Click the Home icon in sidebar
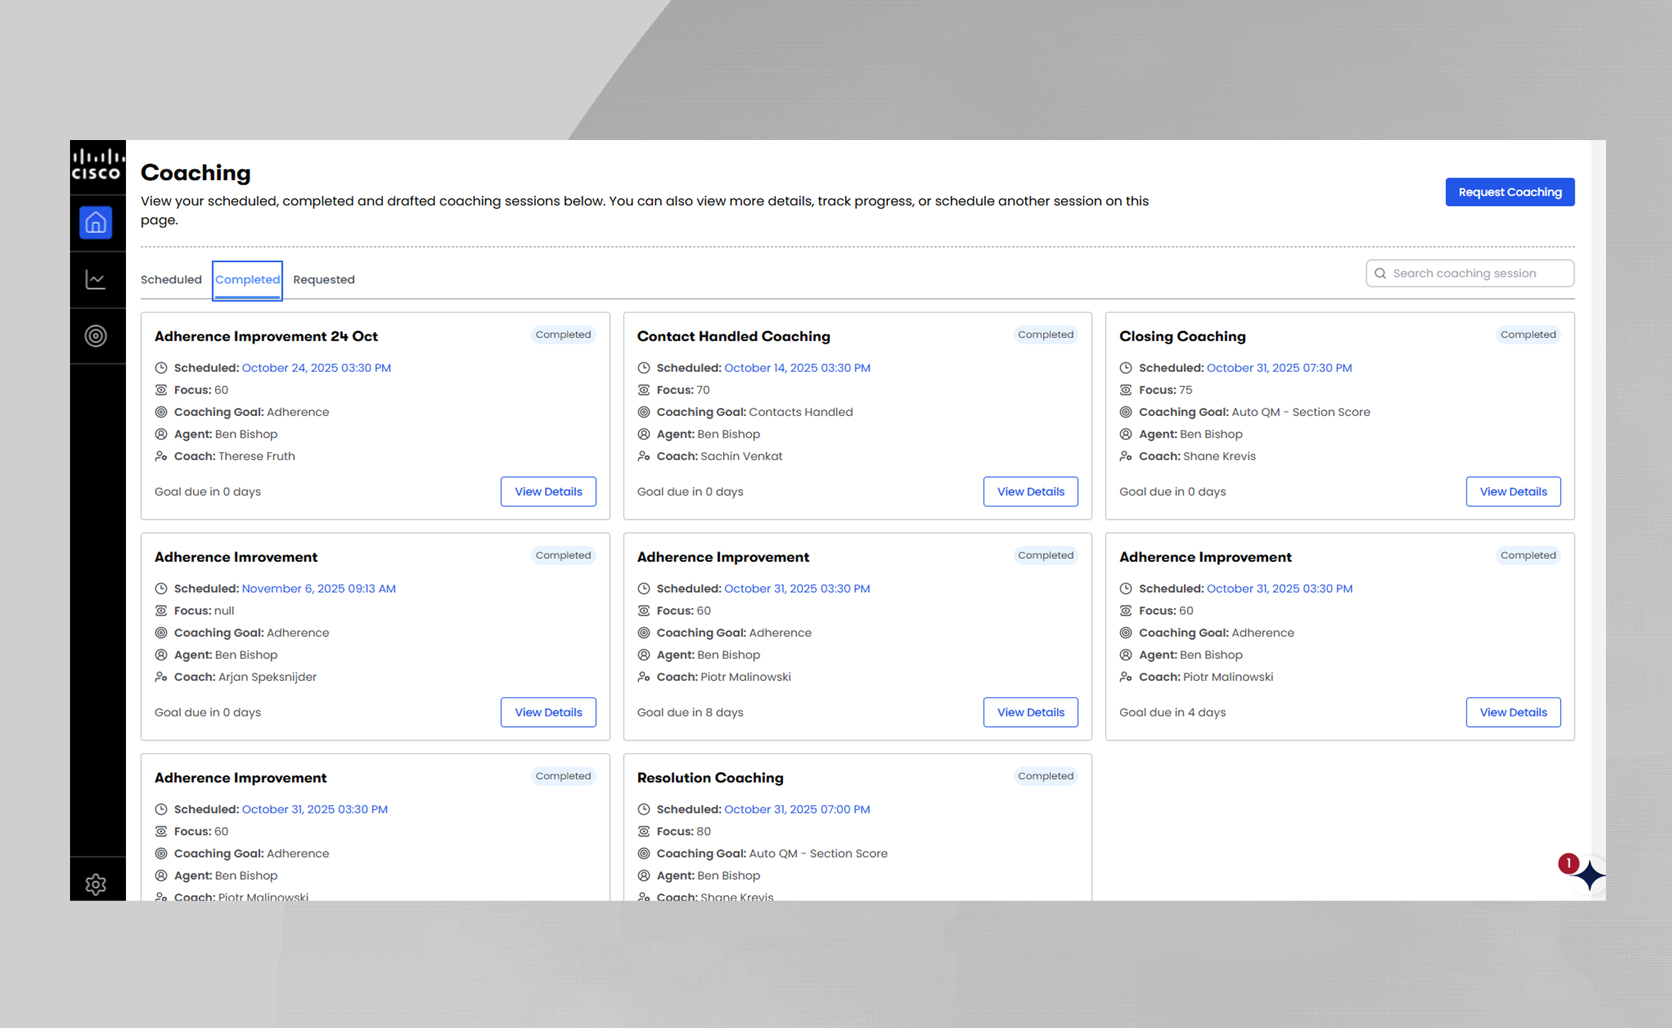 [96, 223]
